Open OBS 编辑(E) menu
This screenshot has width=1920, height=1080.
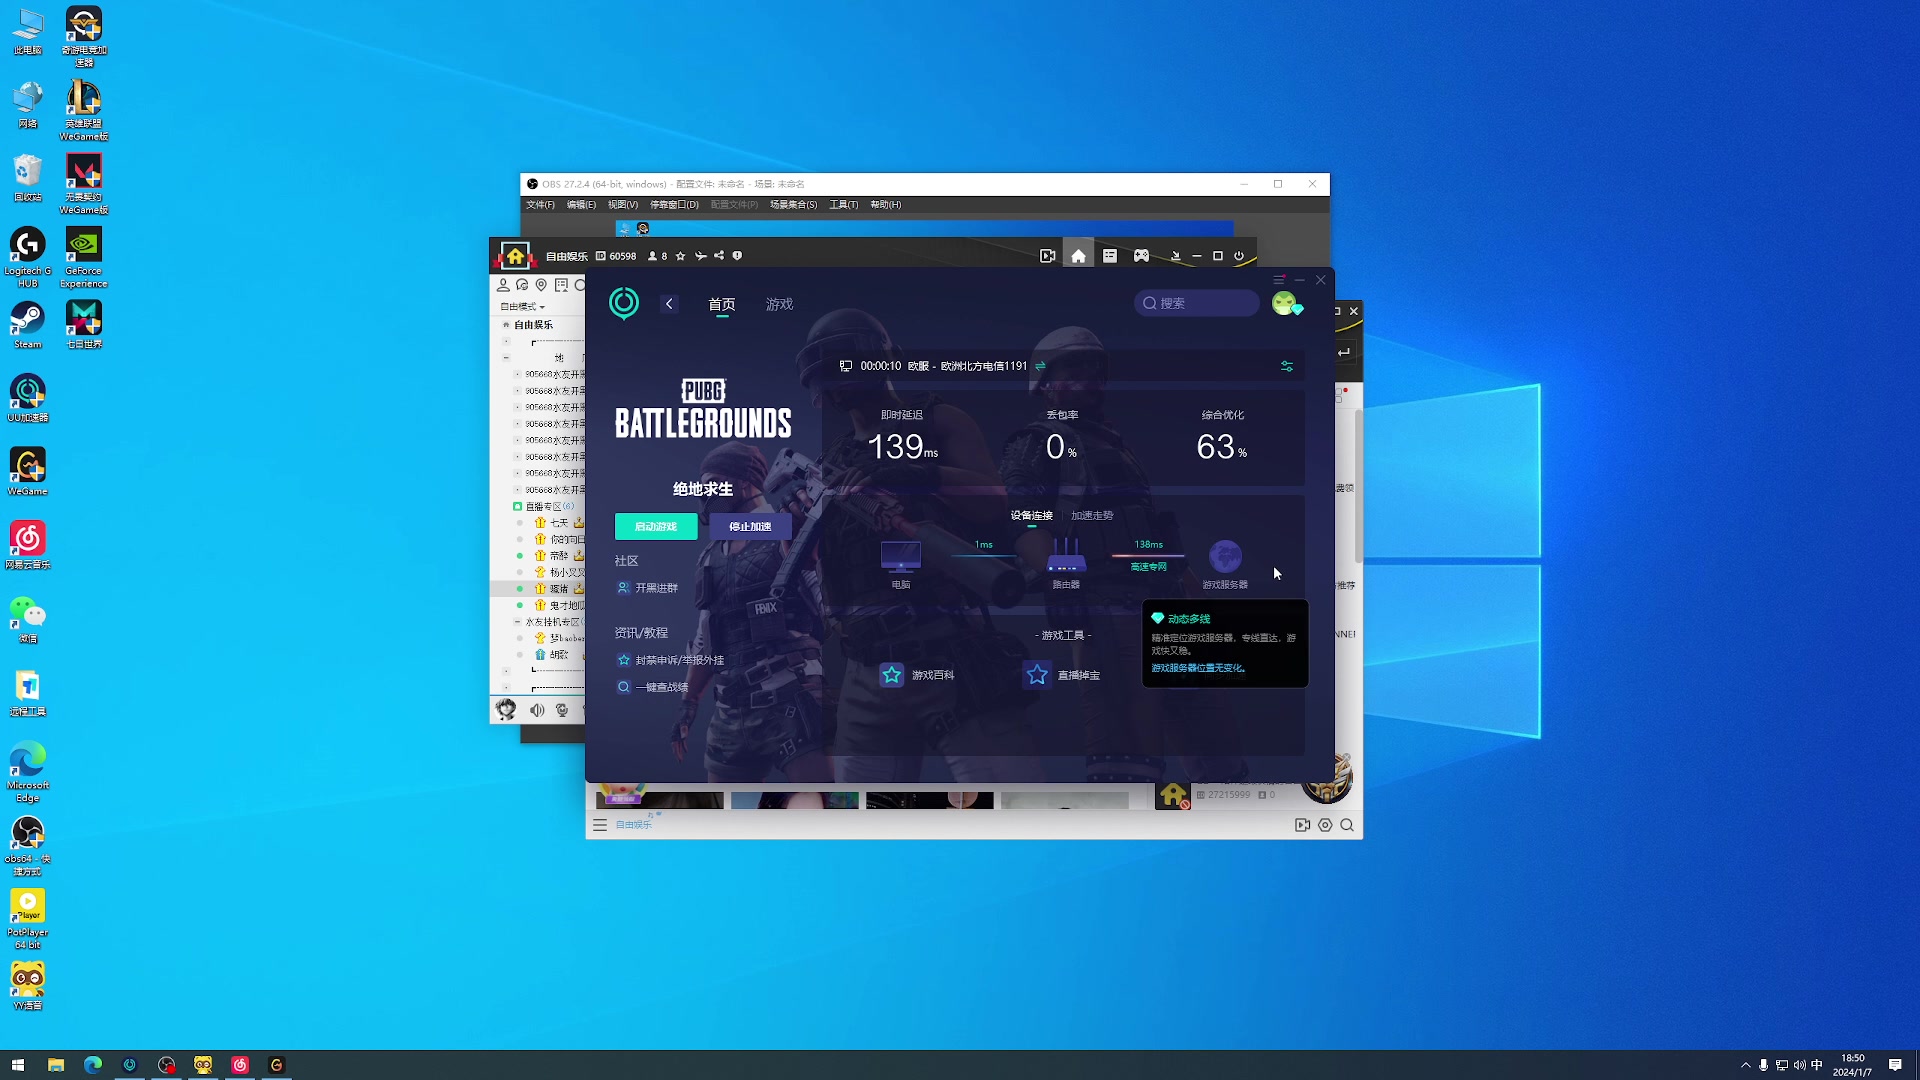tap(581, 205)
